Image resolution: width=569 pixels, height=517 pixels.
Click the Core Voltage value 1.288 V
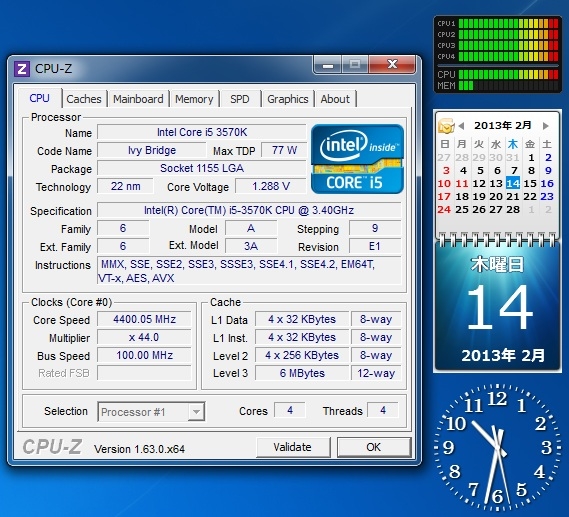click(x=271, y=186)
